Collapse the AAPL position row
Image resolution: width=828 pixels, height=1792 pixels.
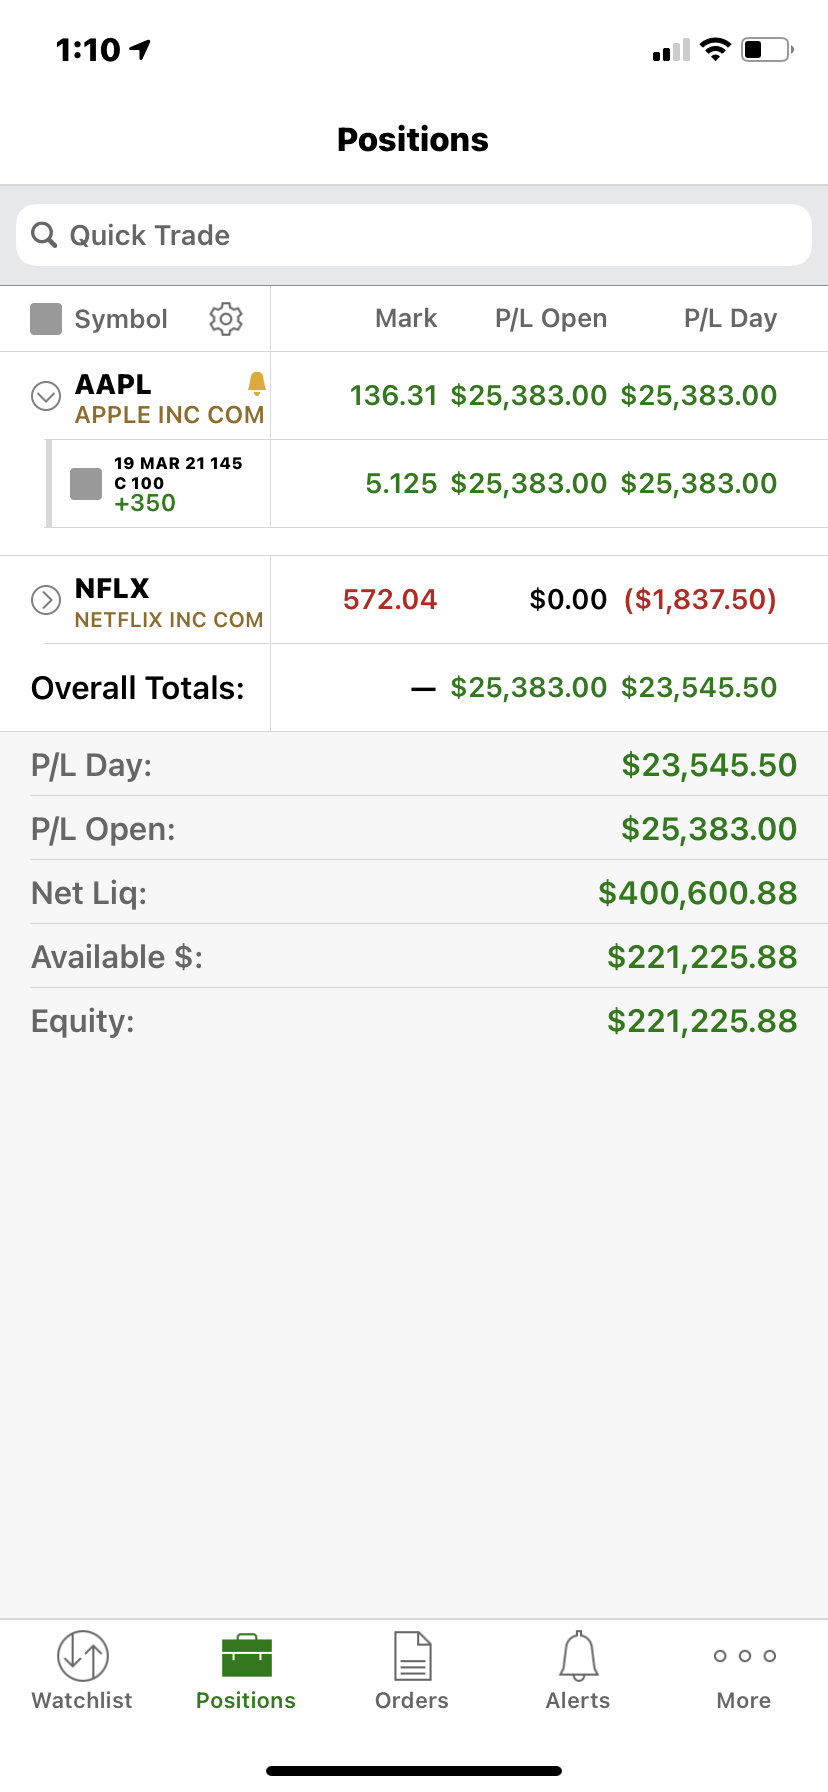pos(46,396)
